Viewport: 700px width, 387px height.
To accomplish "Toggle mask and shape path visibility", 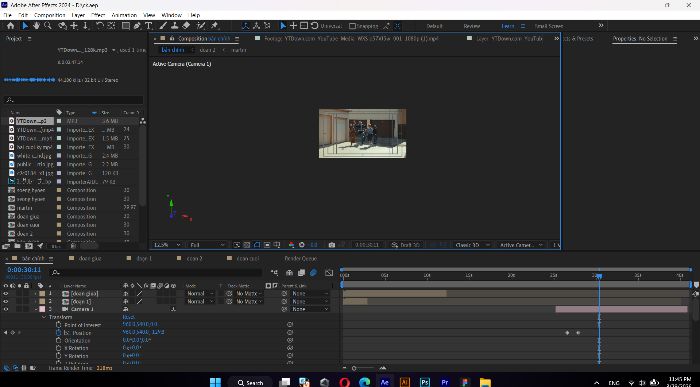I will [x=257, y=245].
